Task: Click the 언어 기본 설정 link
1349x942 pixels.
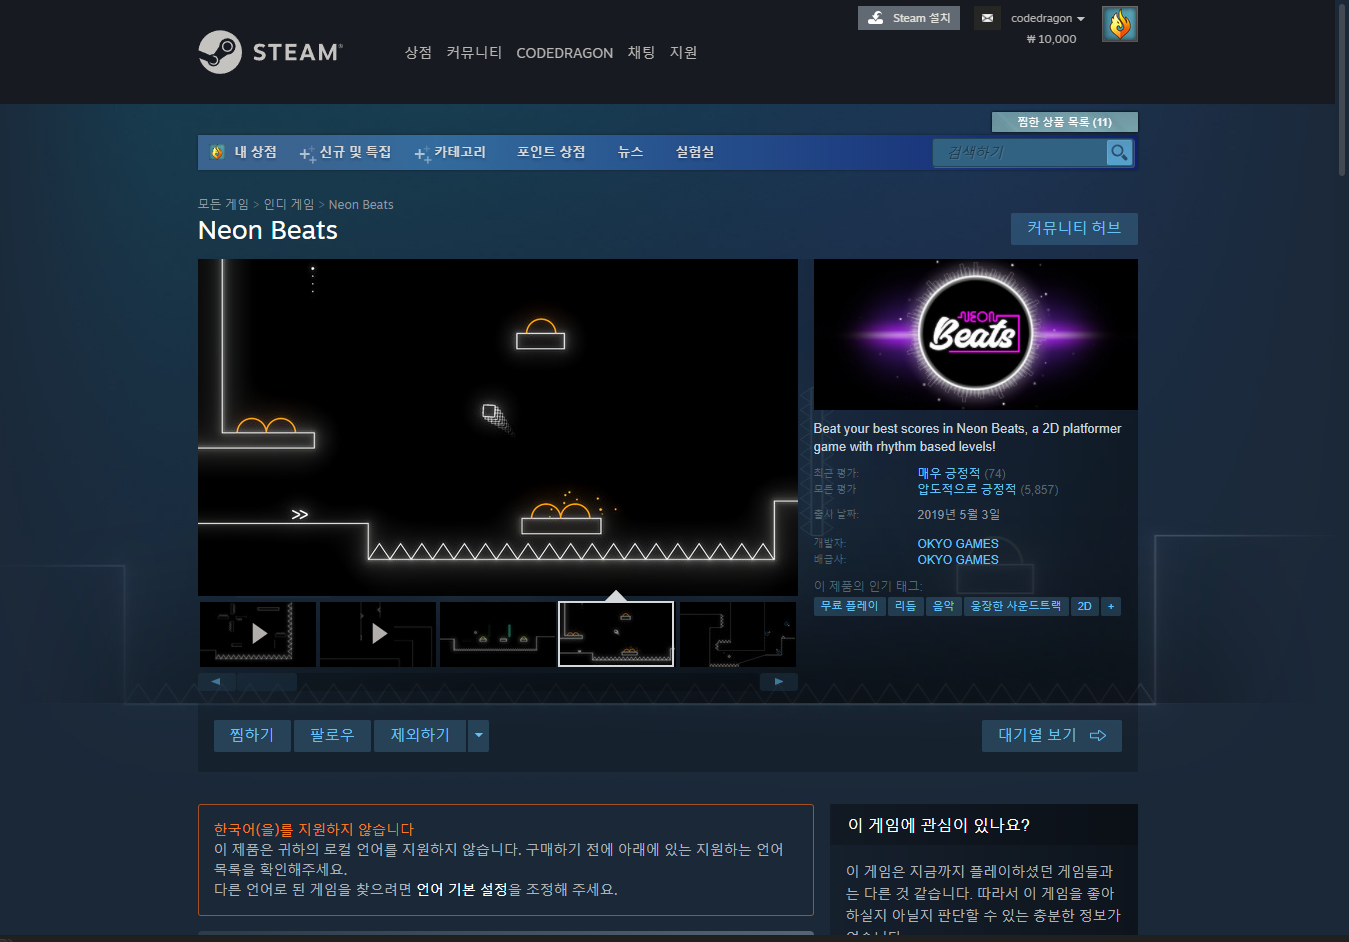Action: coord(462,889)
